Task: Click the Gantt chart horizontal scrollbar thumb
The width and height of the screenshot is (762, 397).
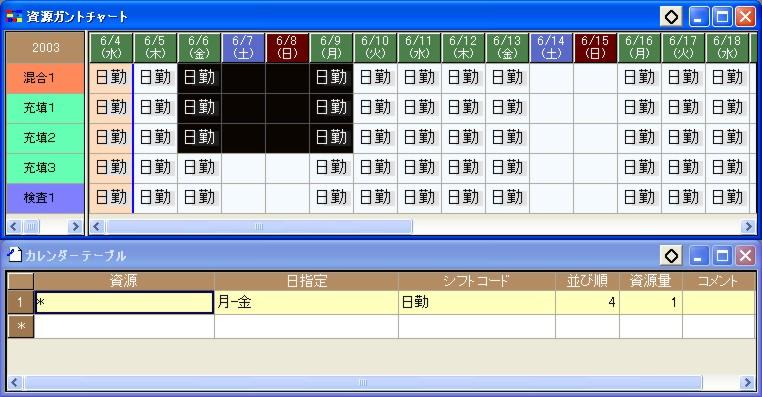Action: pyautogui.click(x=259, y=226)
